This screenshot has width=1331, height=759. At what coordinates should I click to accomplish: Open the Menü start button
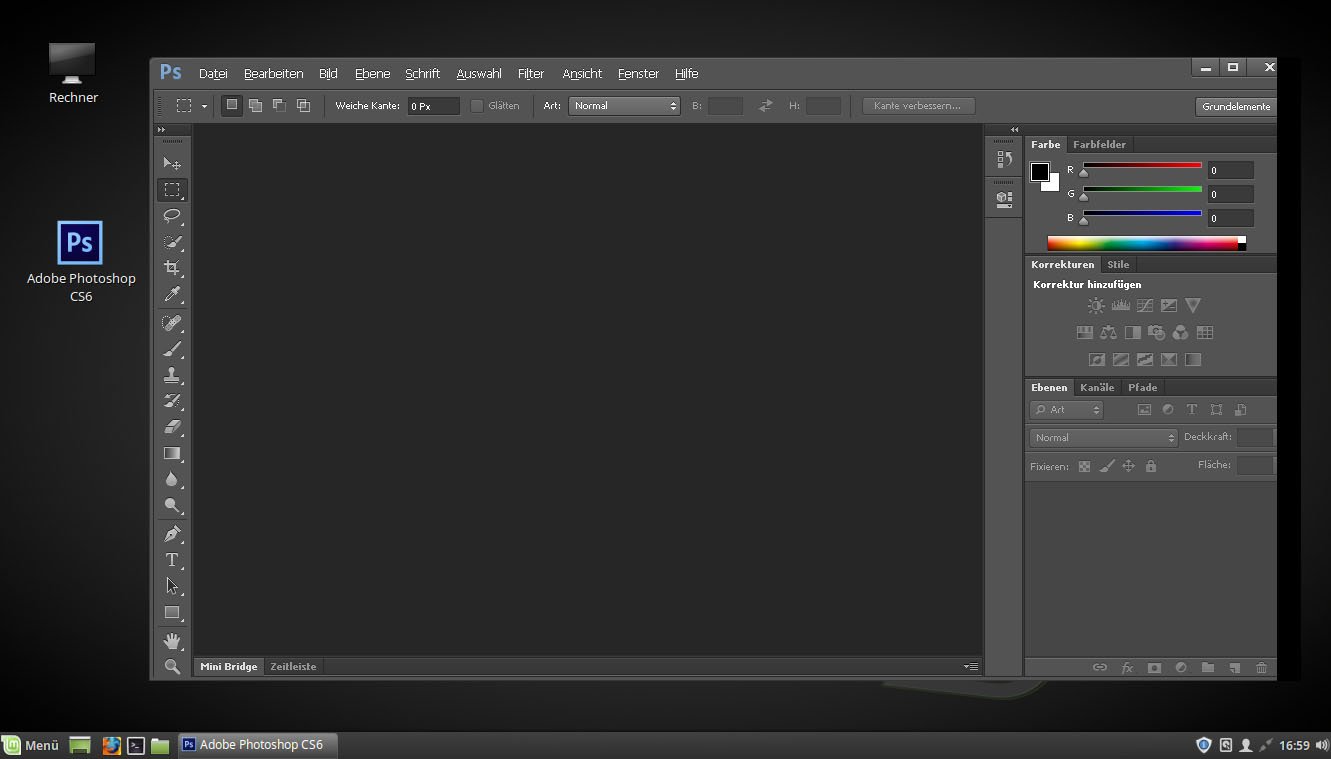coord(31,745)
